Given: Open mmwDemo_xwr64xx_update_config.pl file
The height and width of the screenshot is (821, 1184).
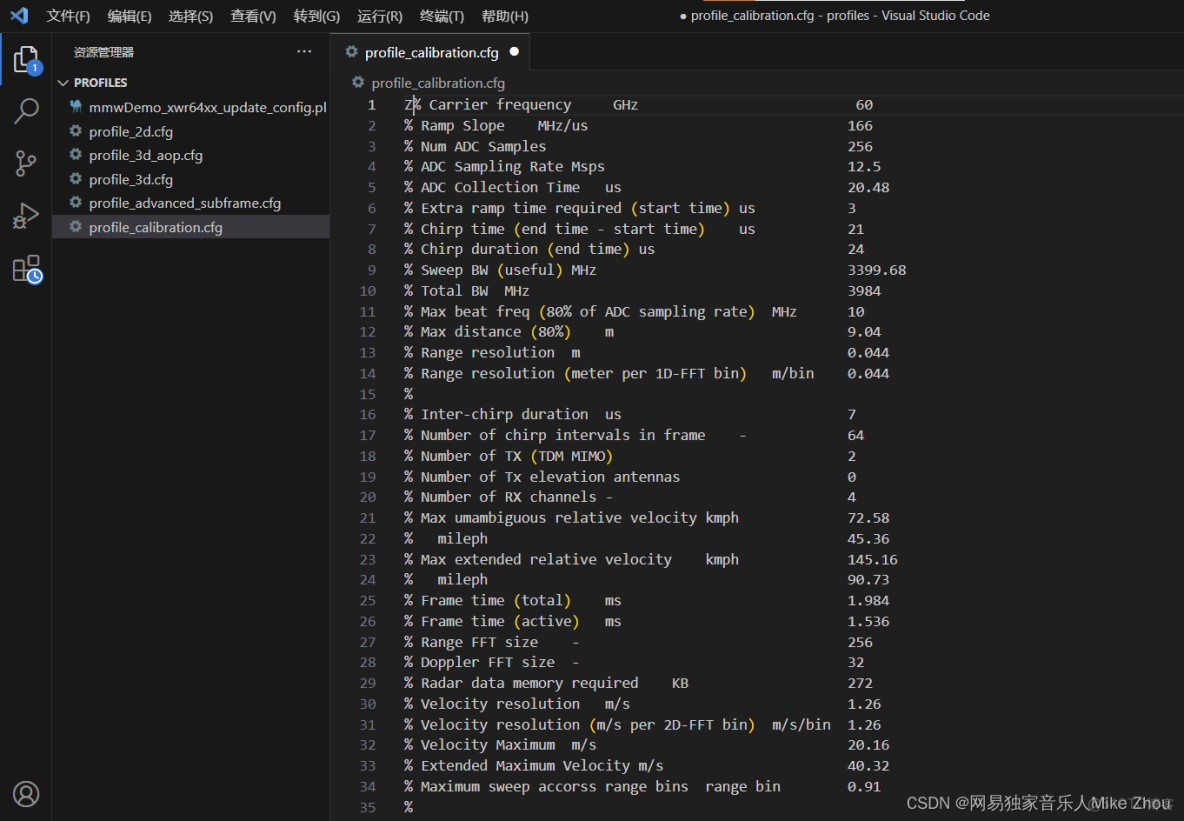Looking at the screenshot, I should [x=207, y=108].
